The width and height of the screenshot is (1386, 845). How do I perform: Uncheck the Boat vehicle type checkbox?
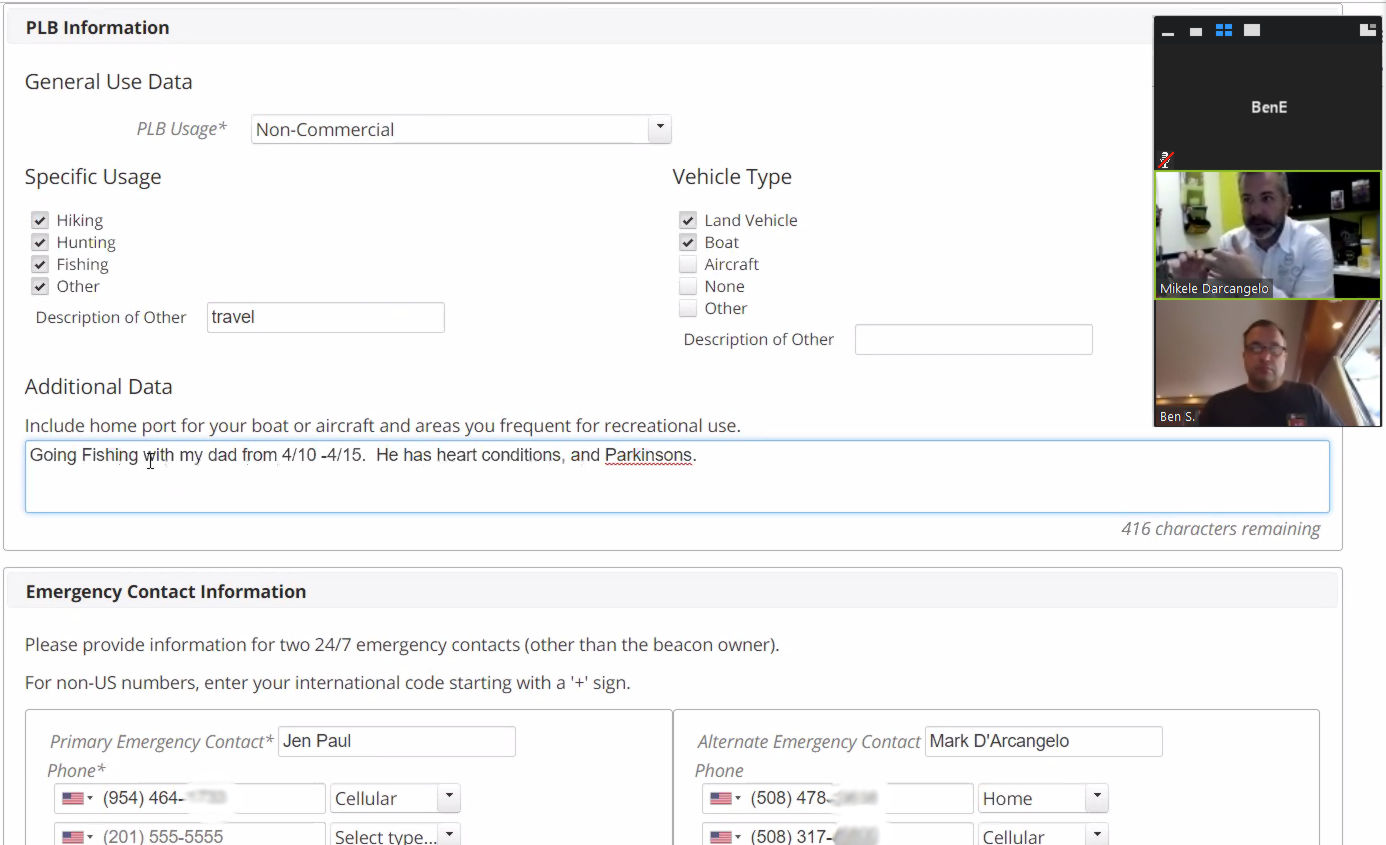pos(688,242)
